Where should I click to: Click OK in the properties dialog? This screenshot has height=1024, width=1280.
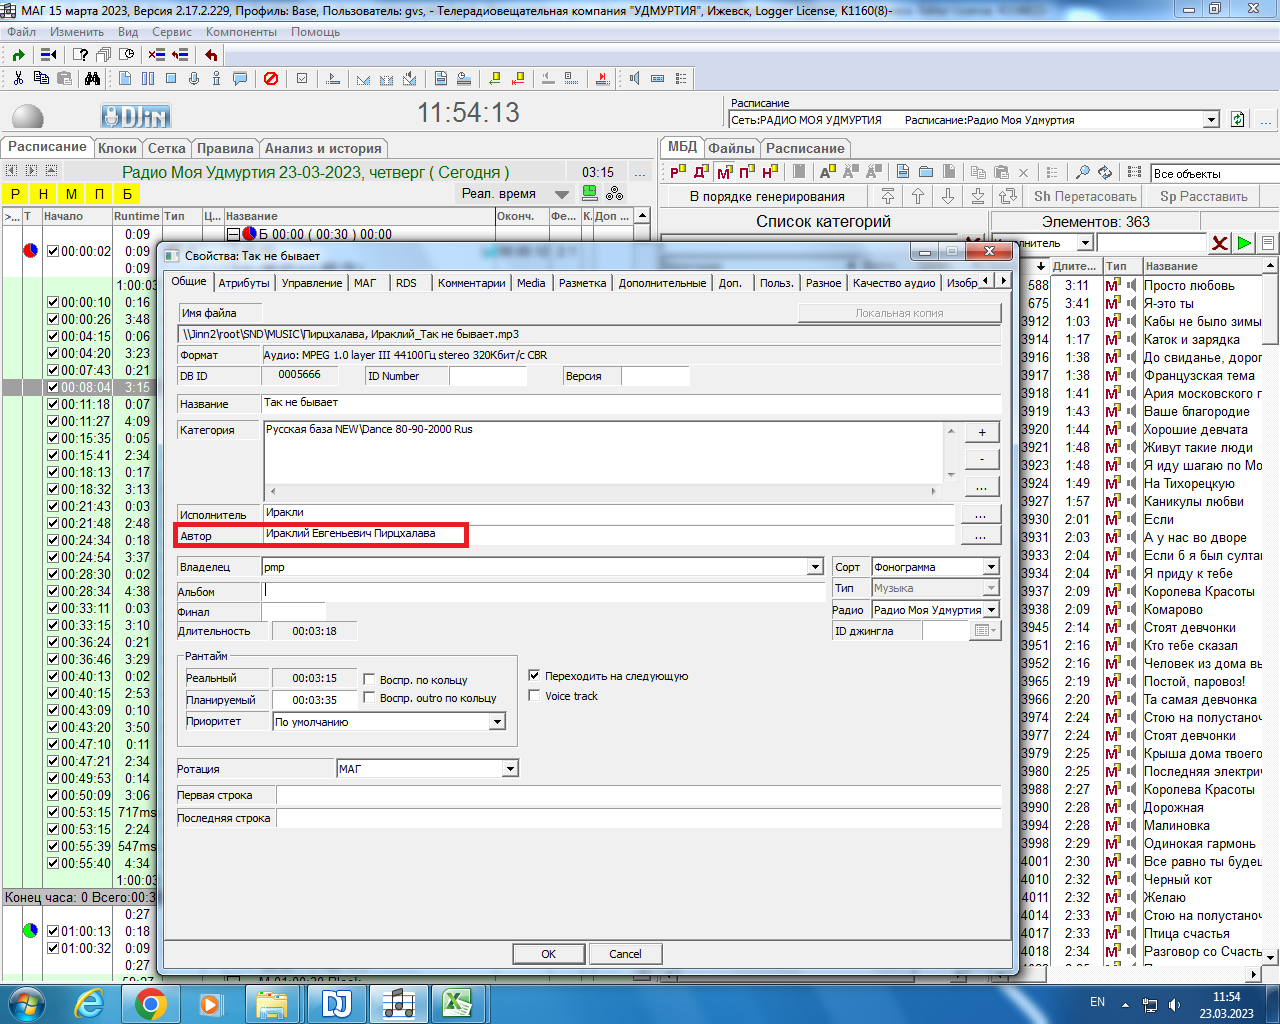click(549, 954)
